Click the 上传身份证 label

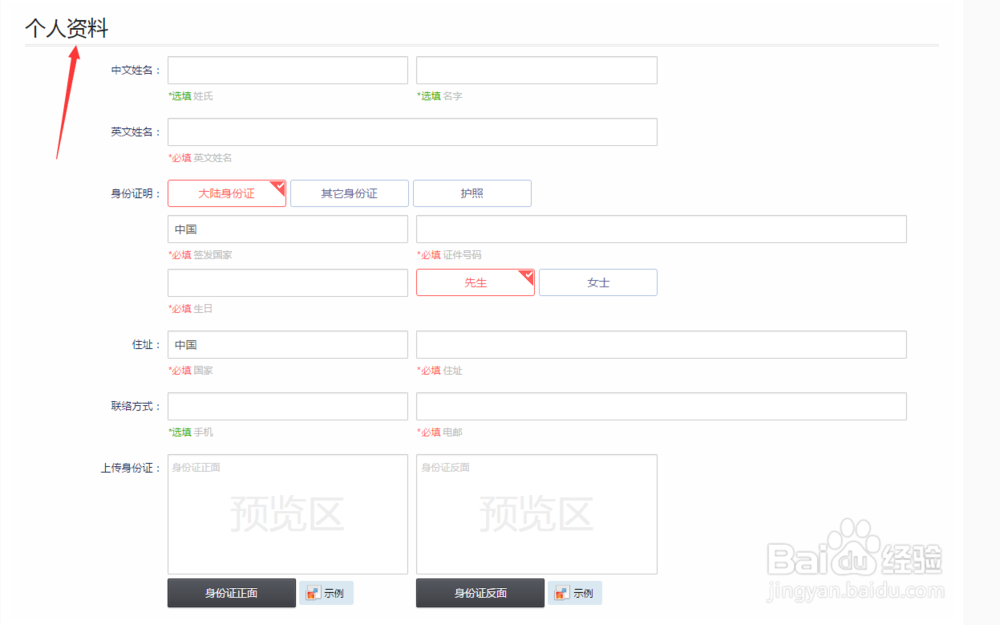coord(130,468)
